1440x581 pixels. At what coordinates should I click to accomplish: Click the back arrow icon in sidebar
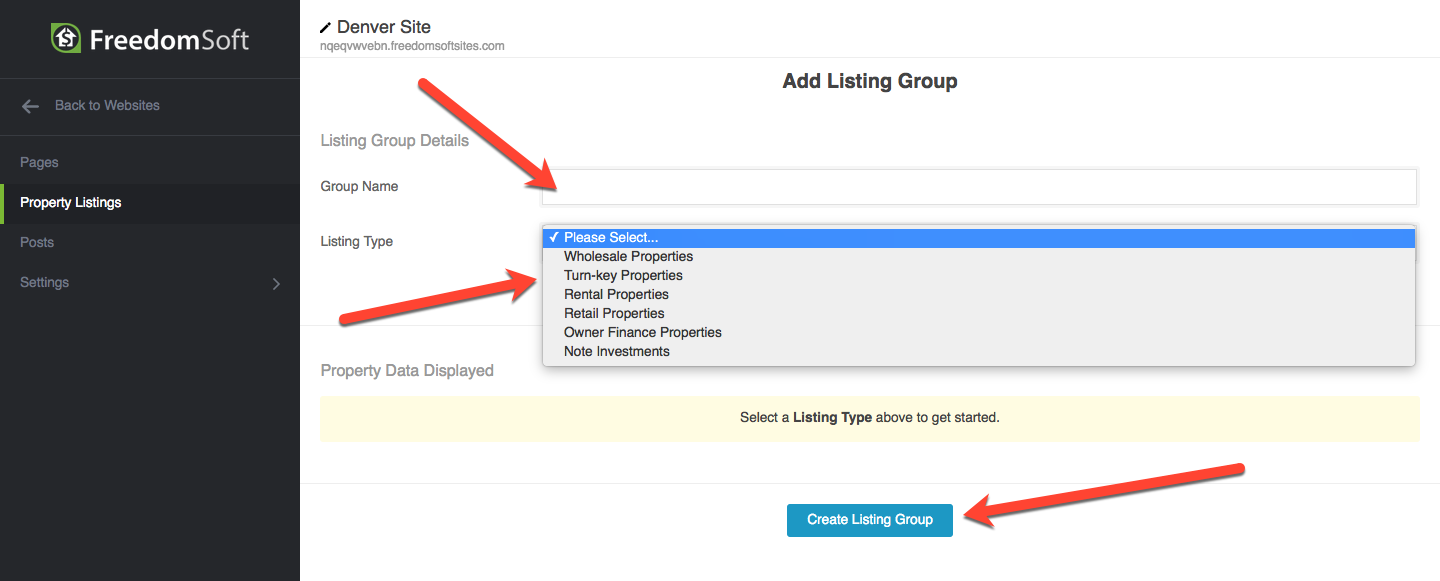[30, 106]
